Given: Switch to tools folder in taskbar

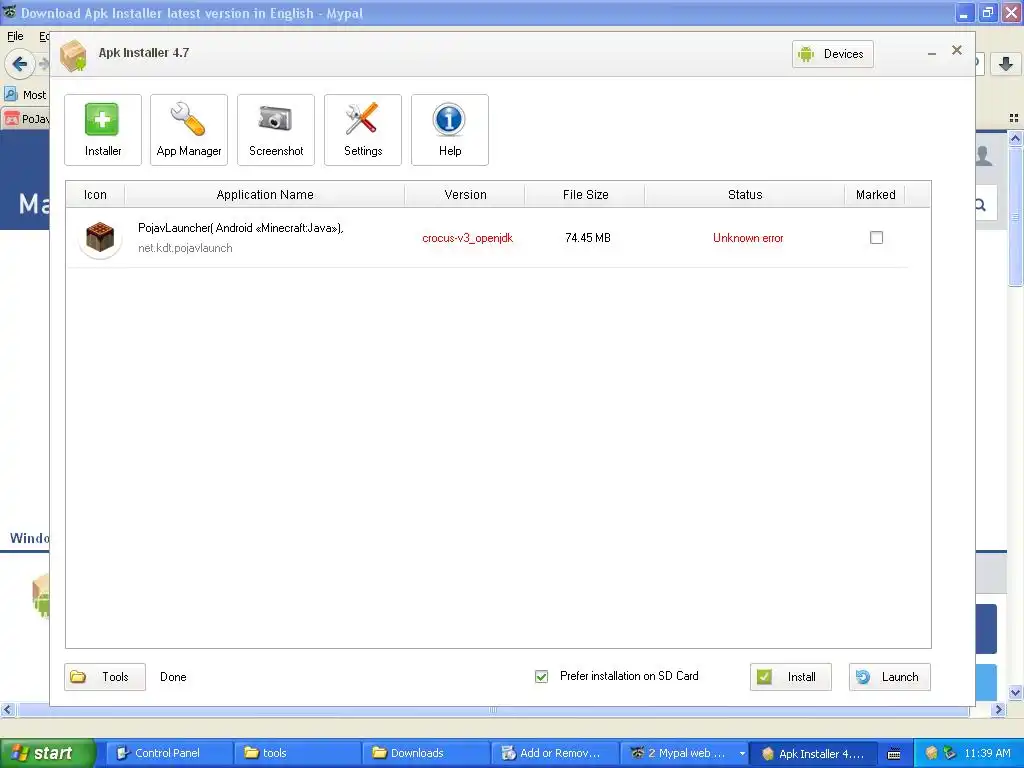Looking at the screenshot, I should pos(296,753).
